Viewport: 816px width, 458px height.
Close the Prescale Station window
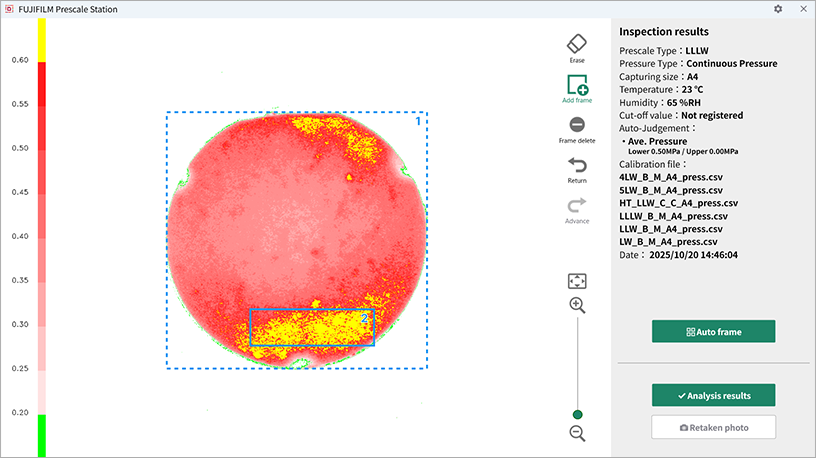[x=801, y=9]
